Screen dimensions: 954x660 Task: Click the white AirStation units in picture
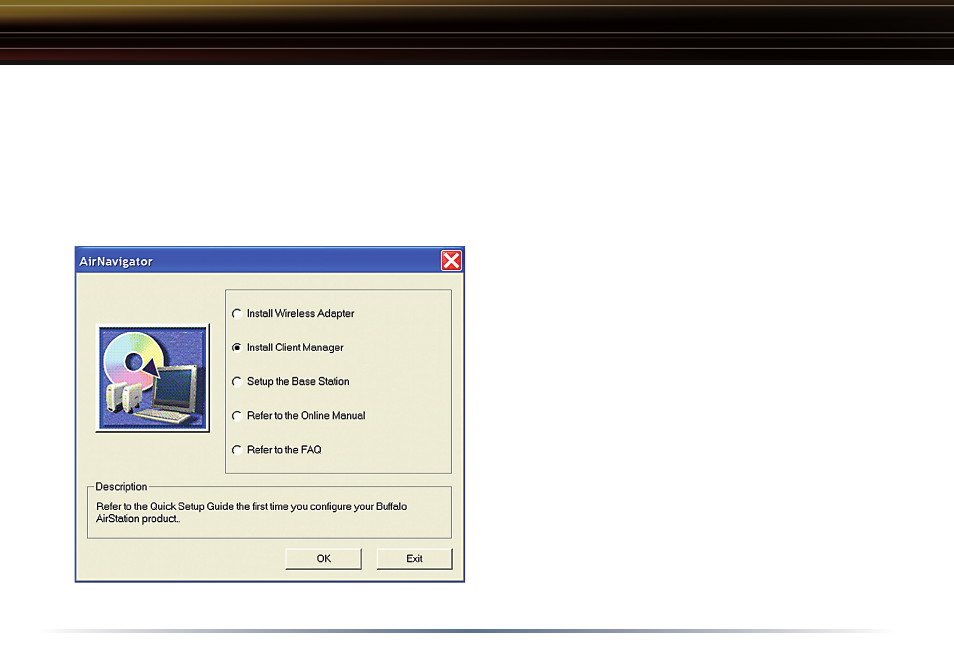point(124,397)
